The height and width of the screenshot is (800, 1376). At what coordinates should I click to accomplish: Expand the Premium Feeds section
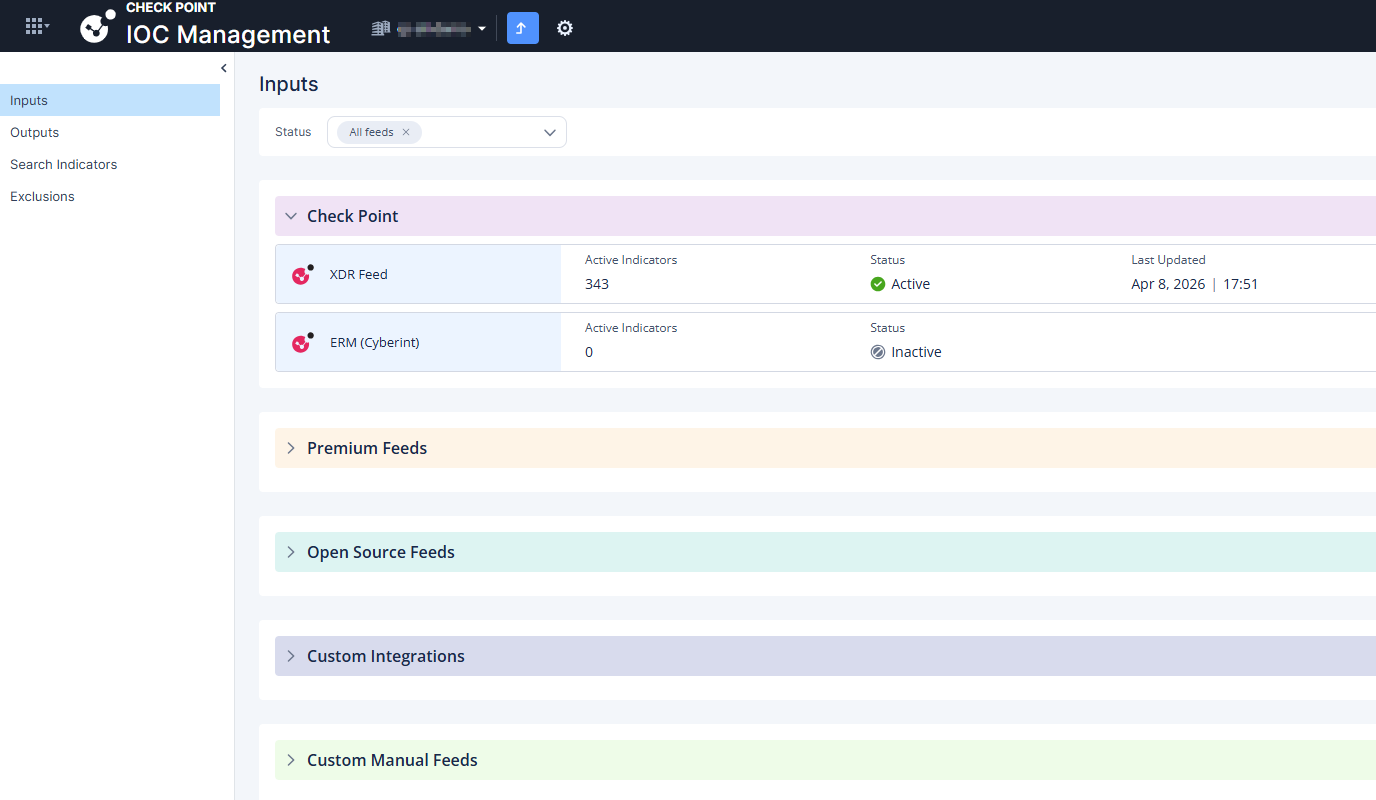click(x=291, y=448)
